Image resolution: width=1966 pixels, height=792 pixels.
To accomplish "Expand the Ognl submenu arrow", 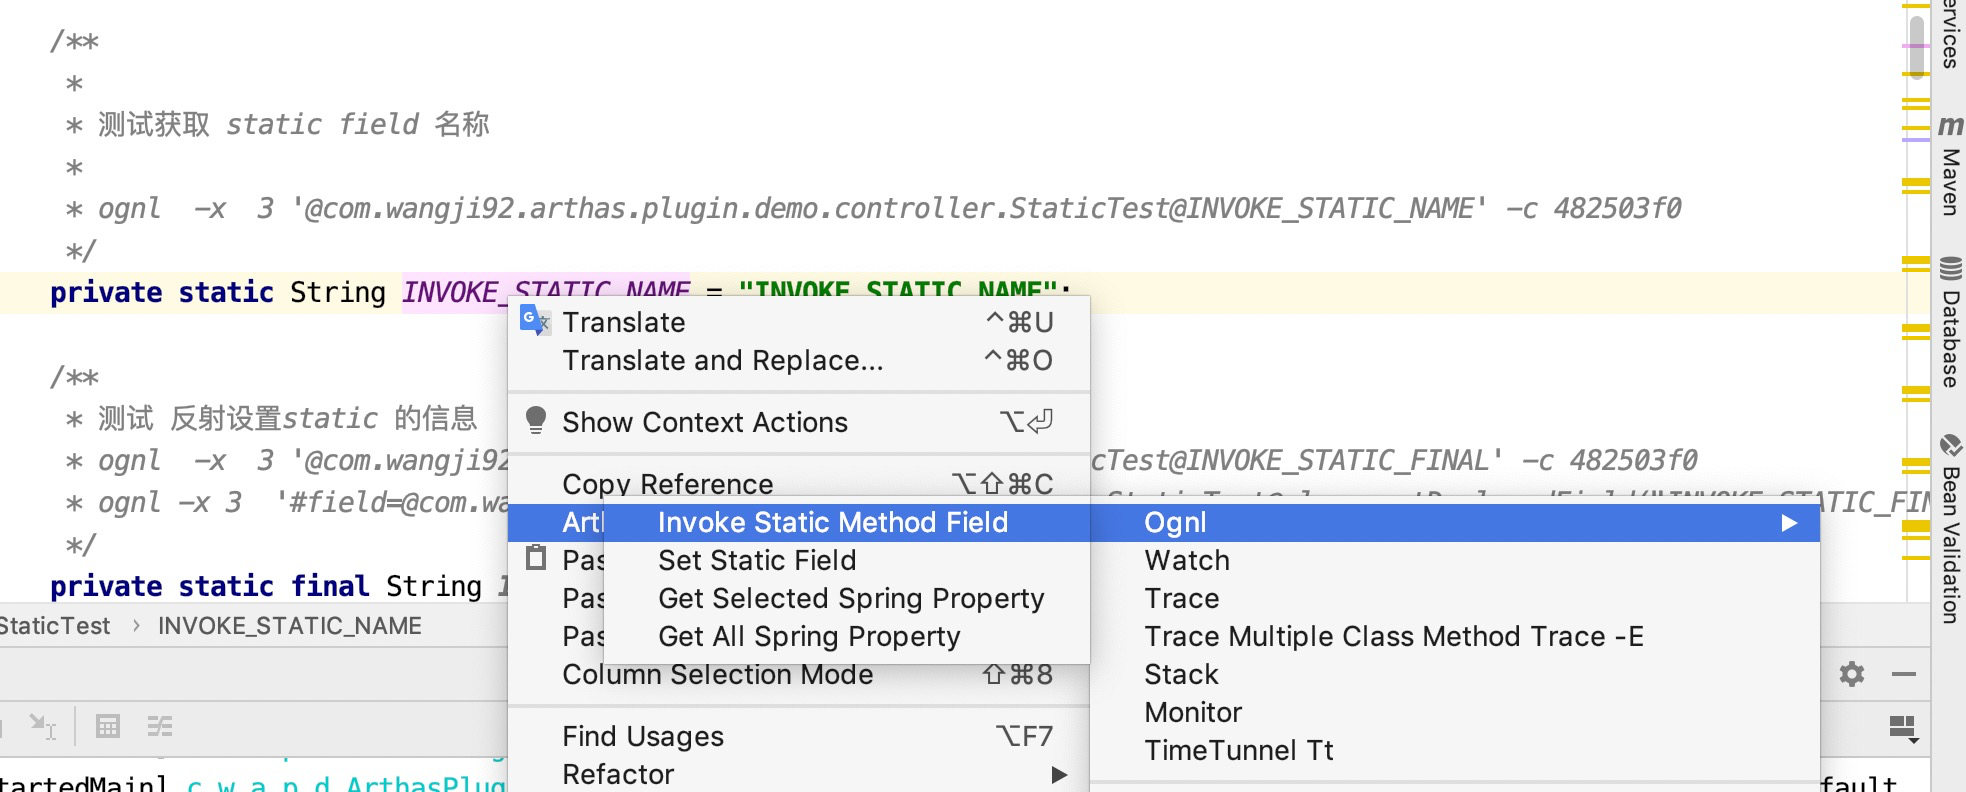I will tap(1789, 523).
